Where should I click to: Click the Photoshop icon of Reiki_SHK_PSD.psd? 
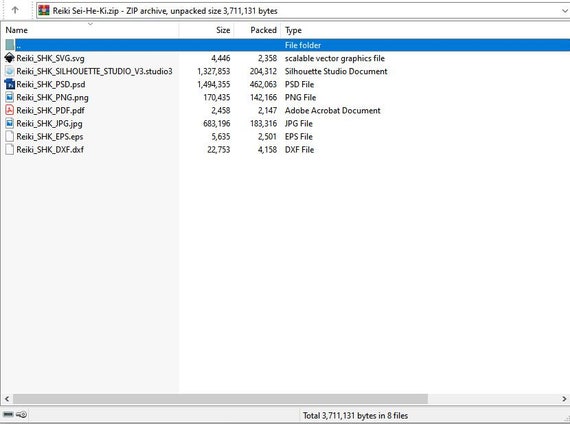pos(9,84)
